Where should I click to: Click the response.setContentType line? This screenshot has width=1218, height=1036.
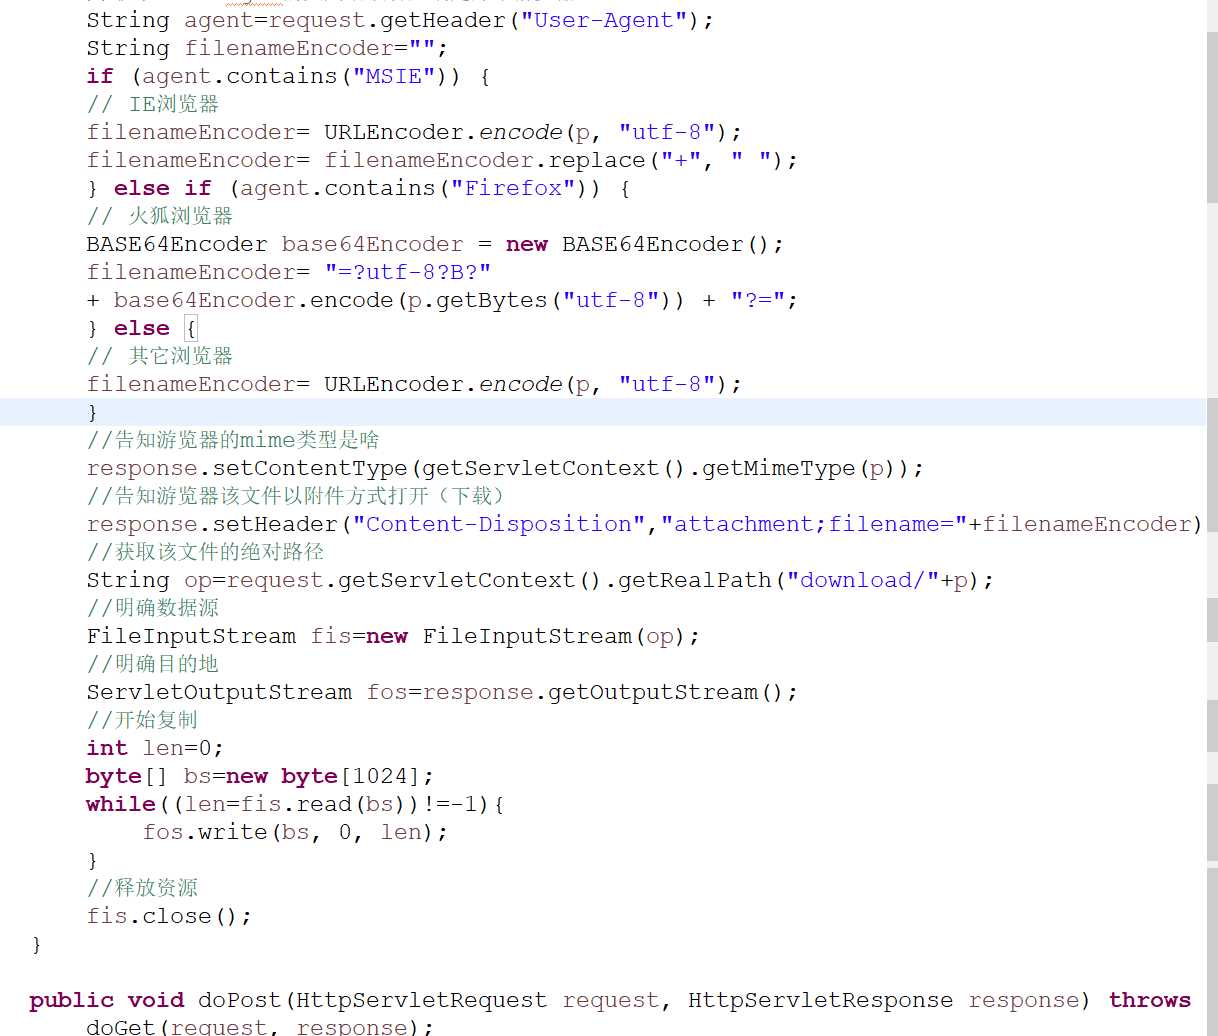[x=505, y=468]
